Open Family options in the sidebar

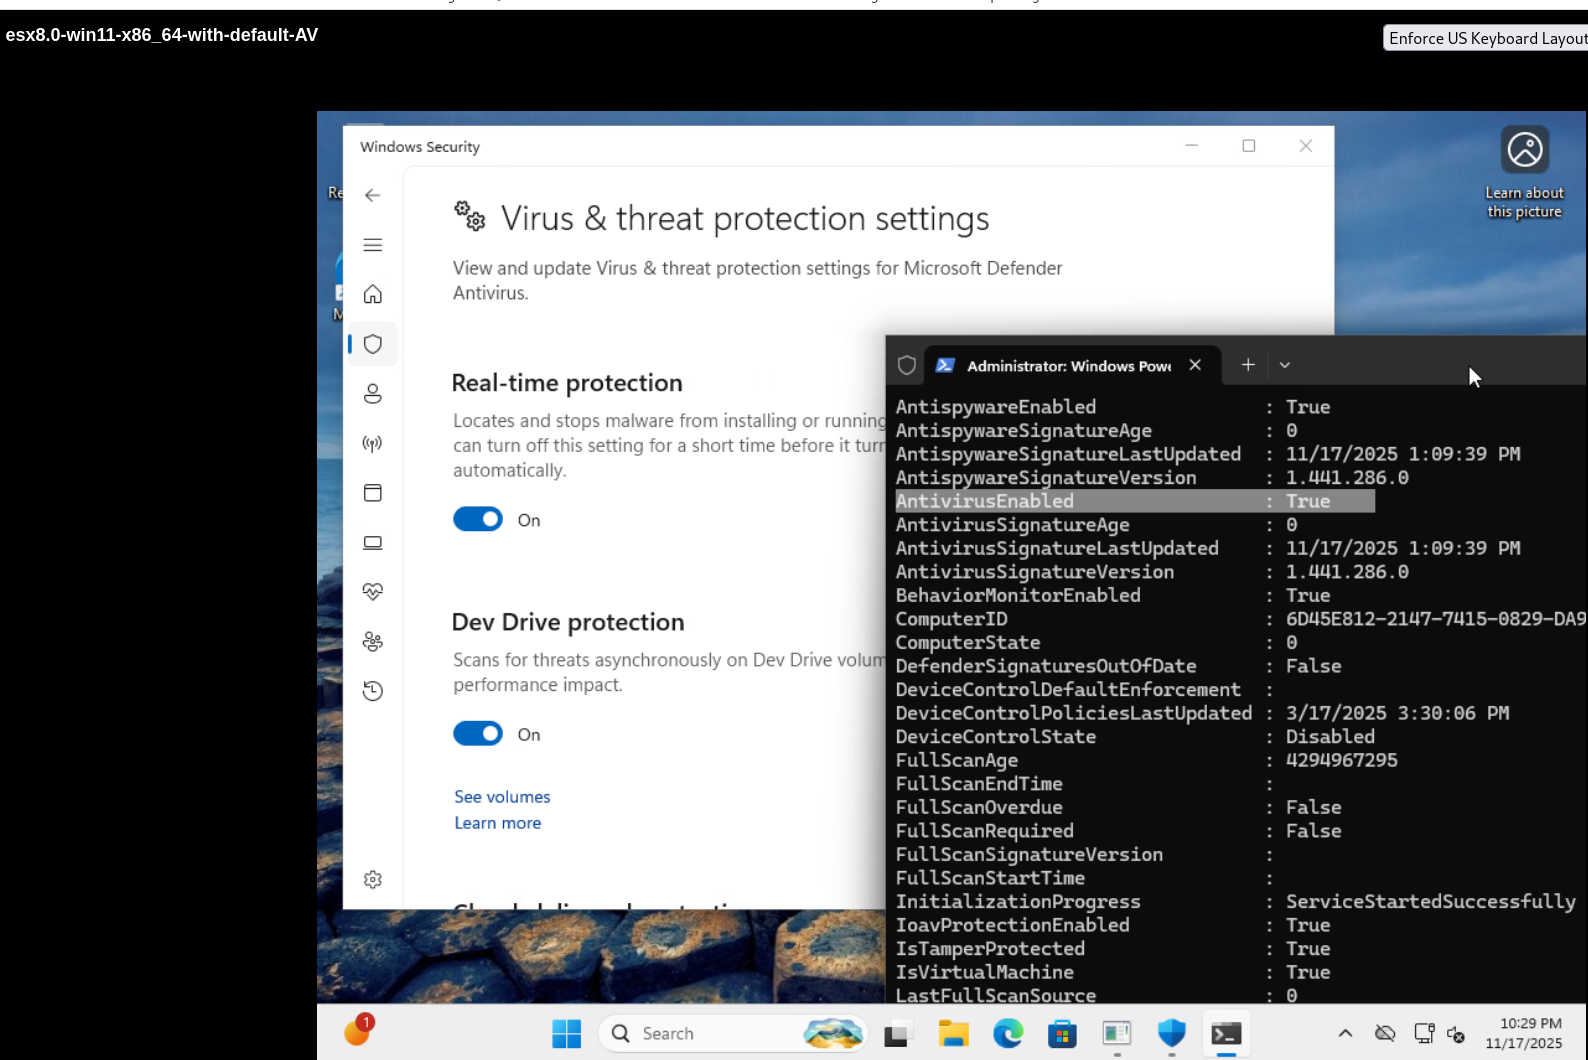click(373, 641)
